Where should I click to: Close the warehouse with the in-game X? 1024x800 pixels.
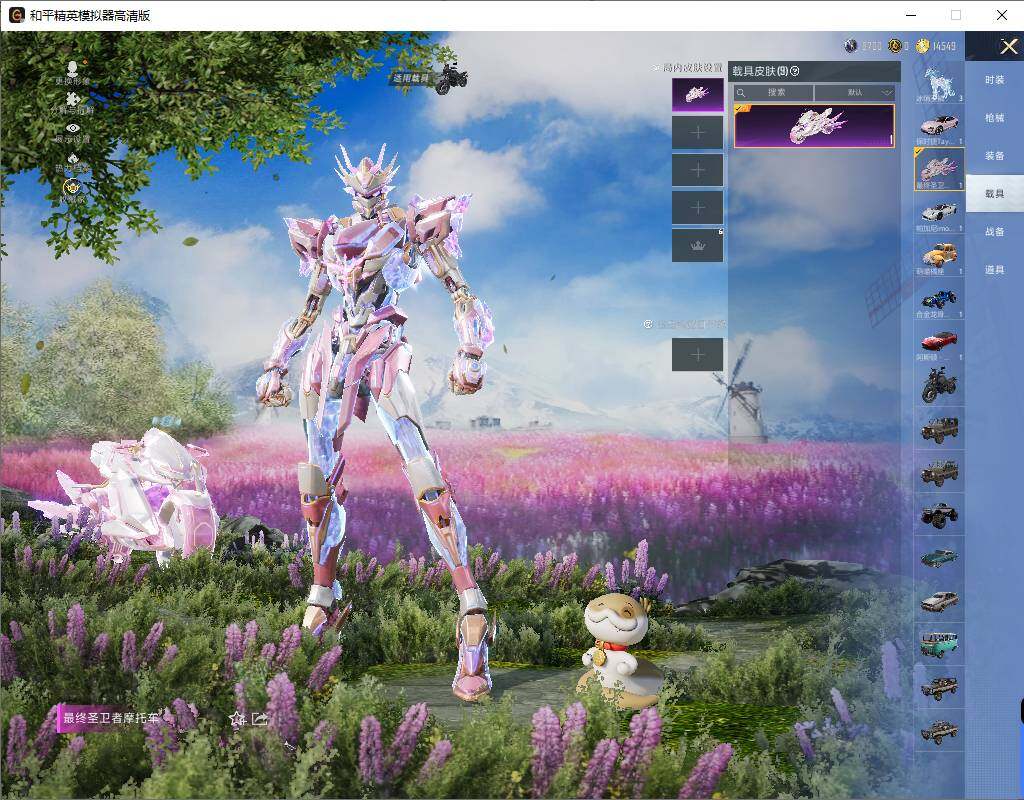[1008, 46]
